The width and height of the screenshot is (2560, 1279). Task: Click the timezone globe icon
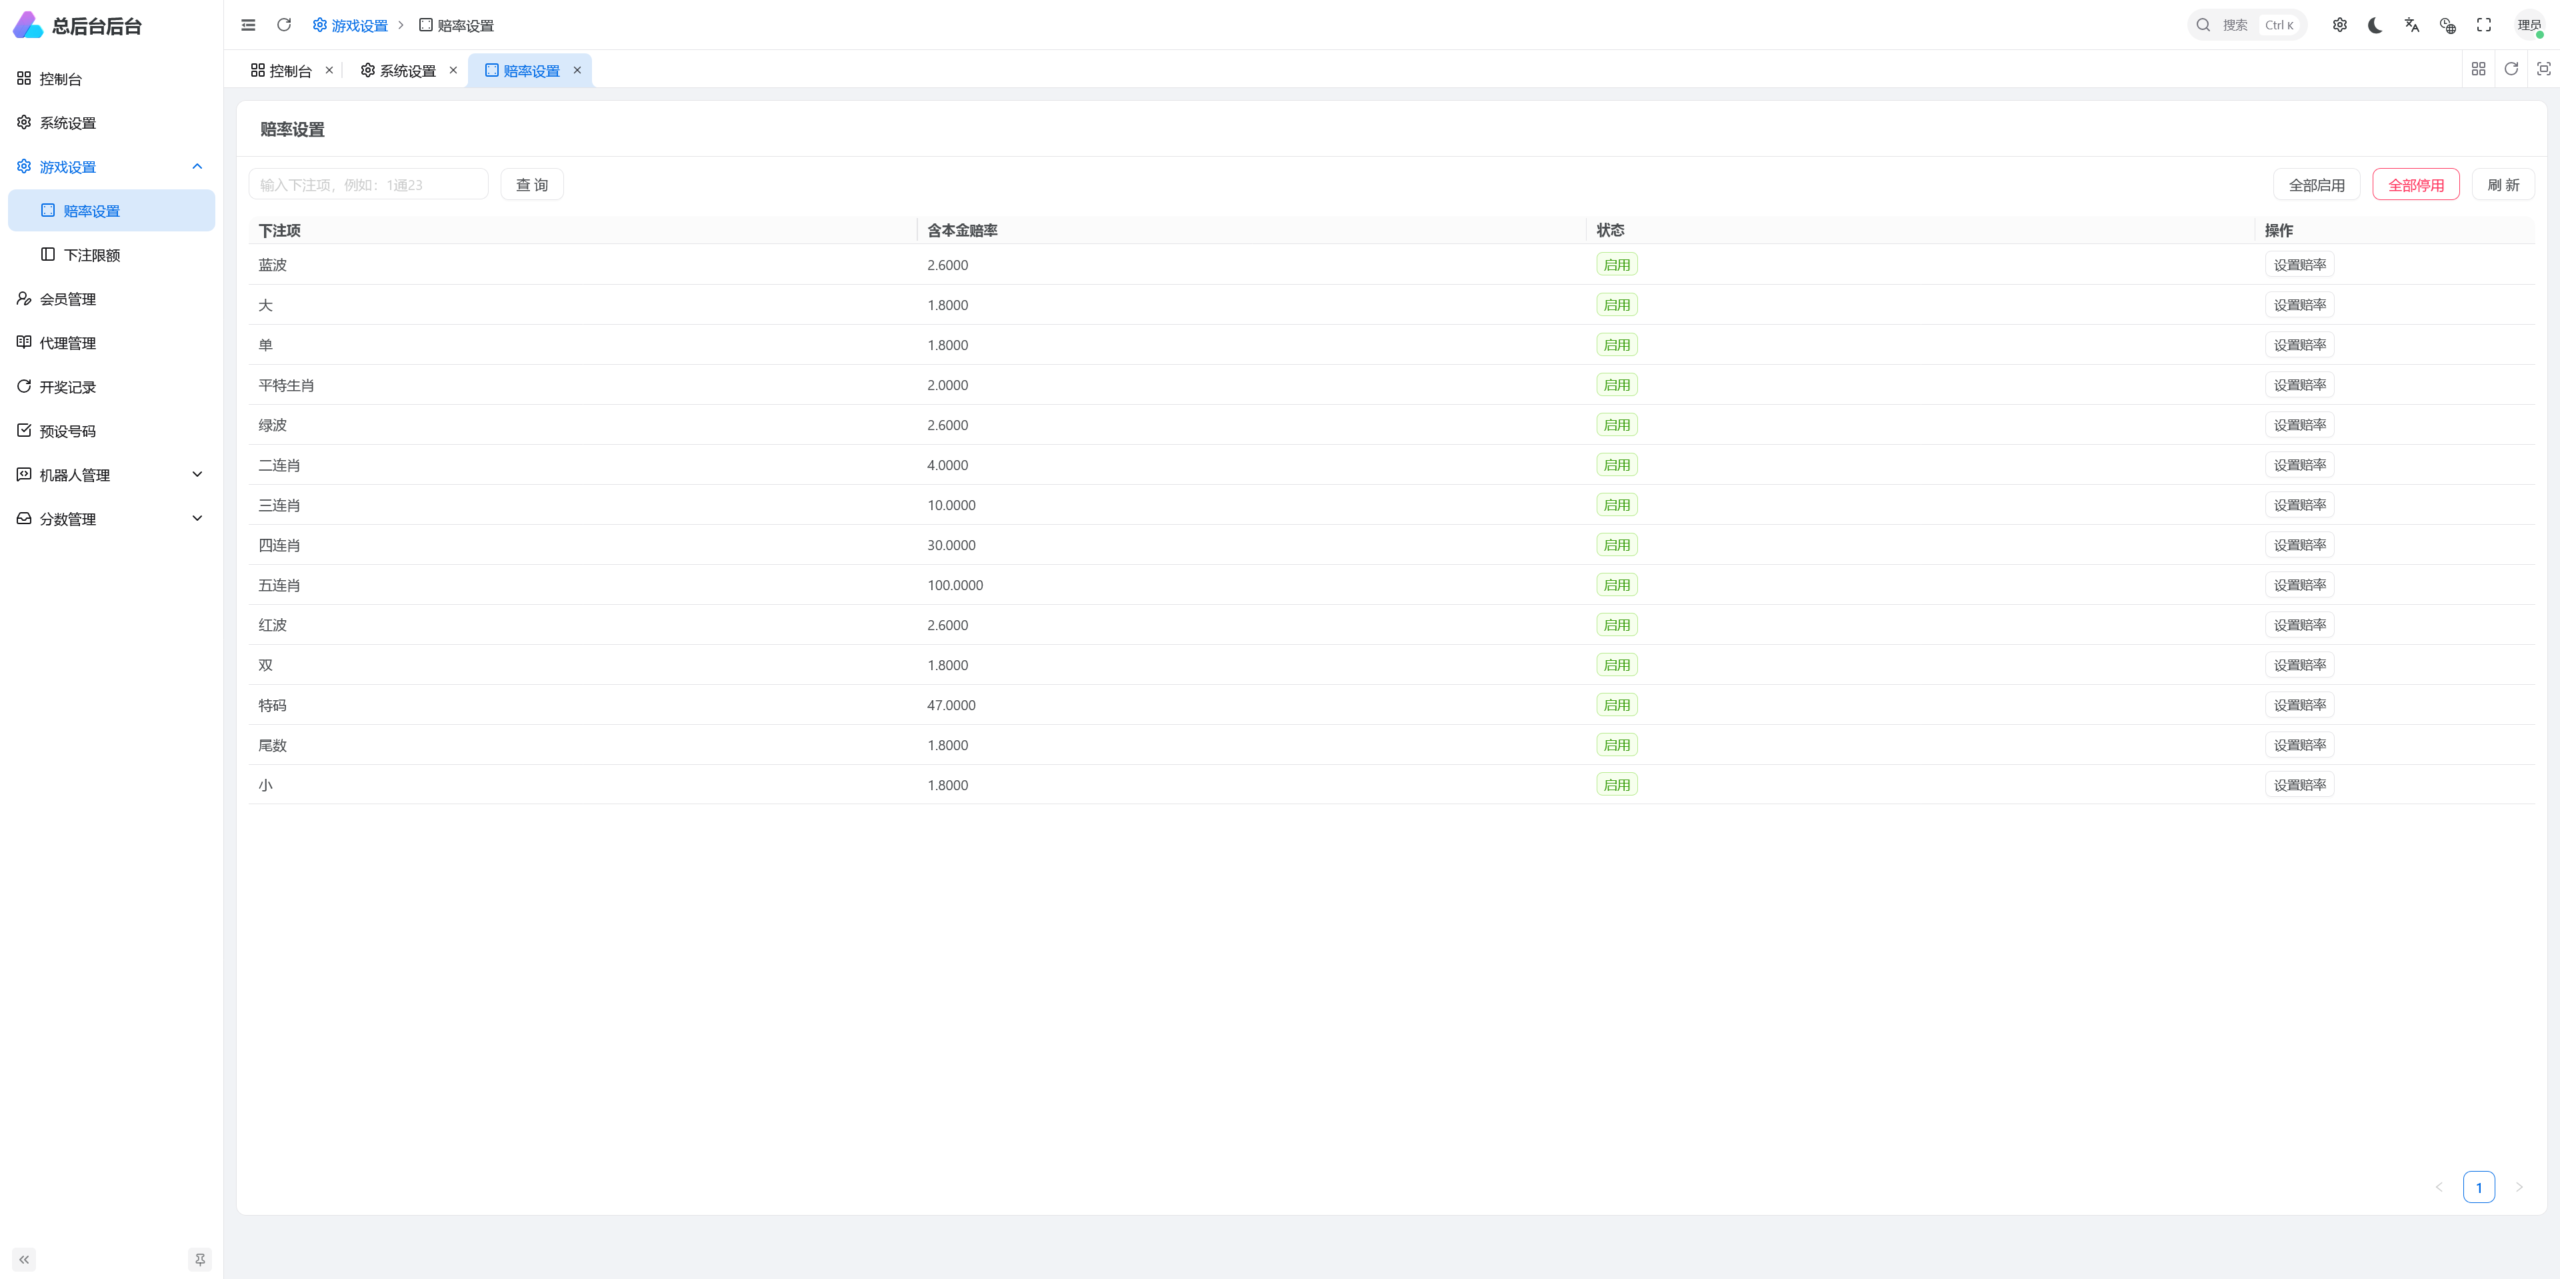2448,25
